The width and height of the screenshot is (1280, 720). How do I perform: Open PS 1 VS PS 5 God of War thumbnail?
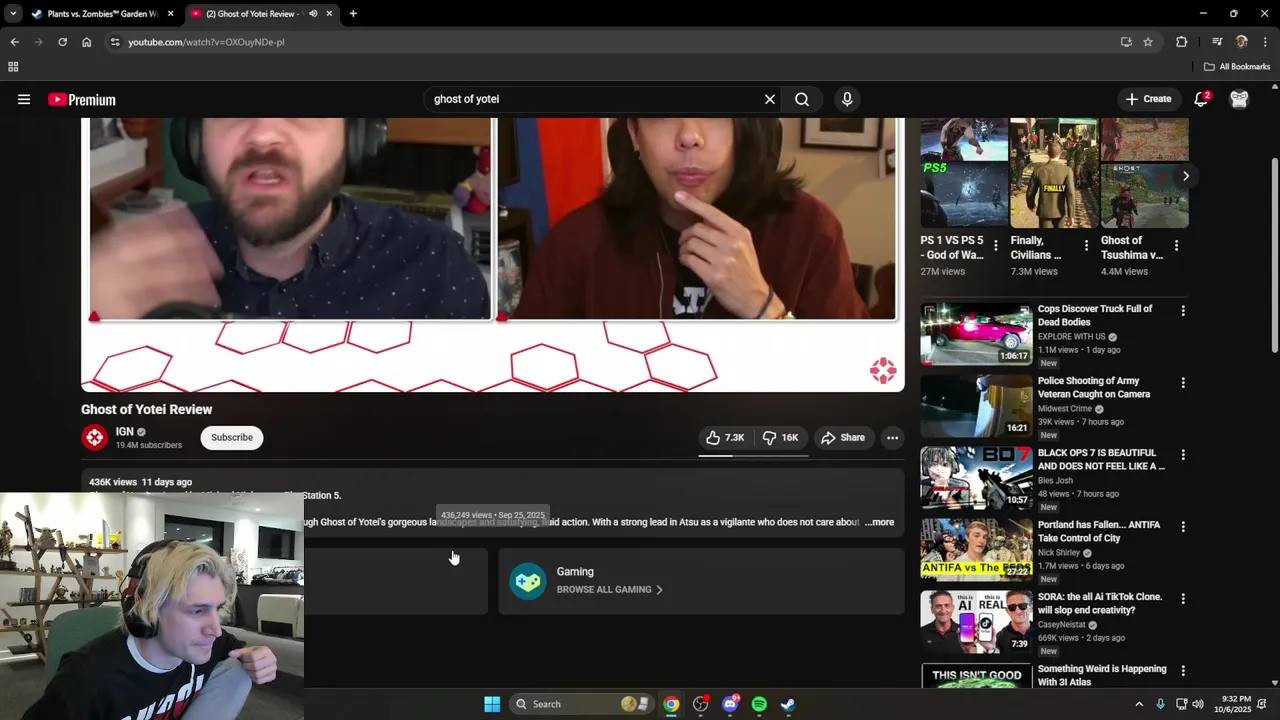[964, 173]
